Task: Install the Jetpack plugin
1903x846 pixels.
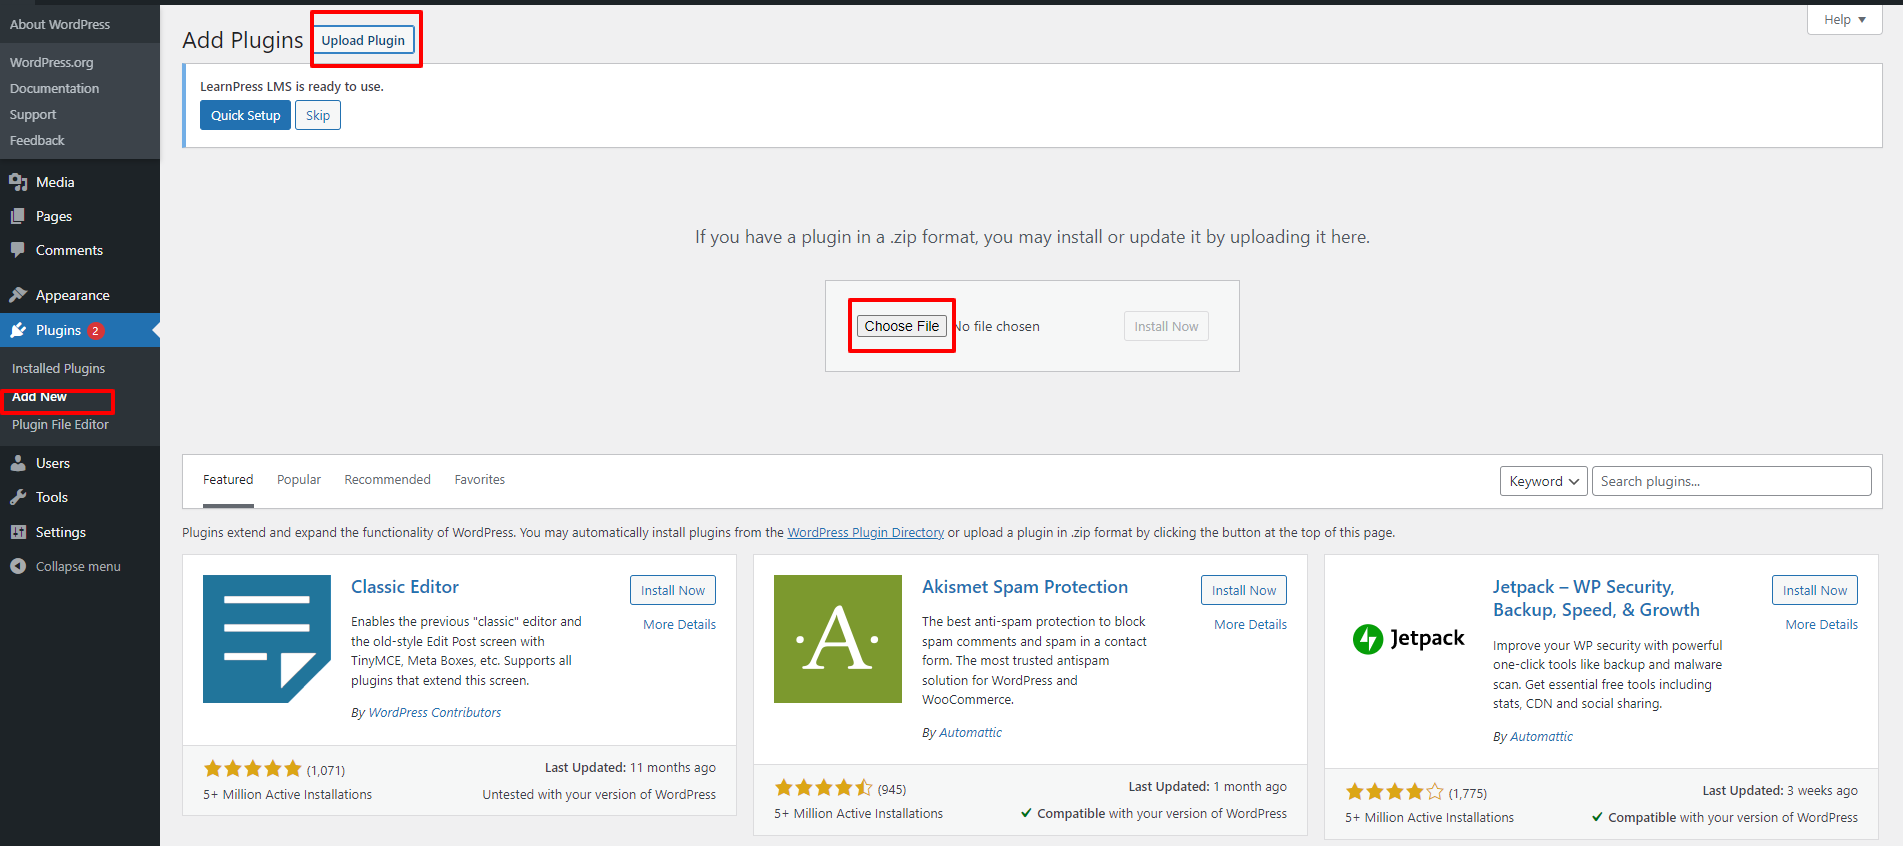Action: click(x=1815, y=590)
